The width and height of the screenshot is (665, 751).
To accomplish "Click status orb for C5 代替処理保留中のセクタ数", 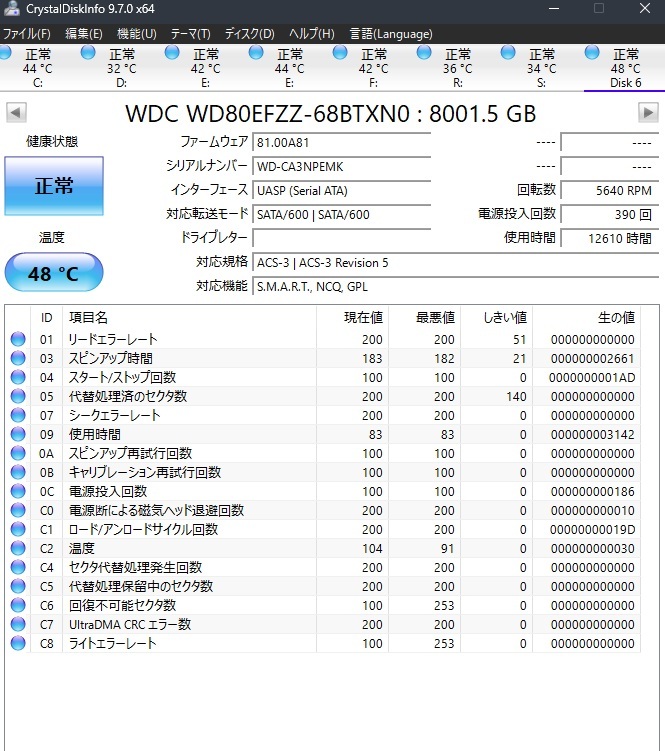I will 18,586.
